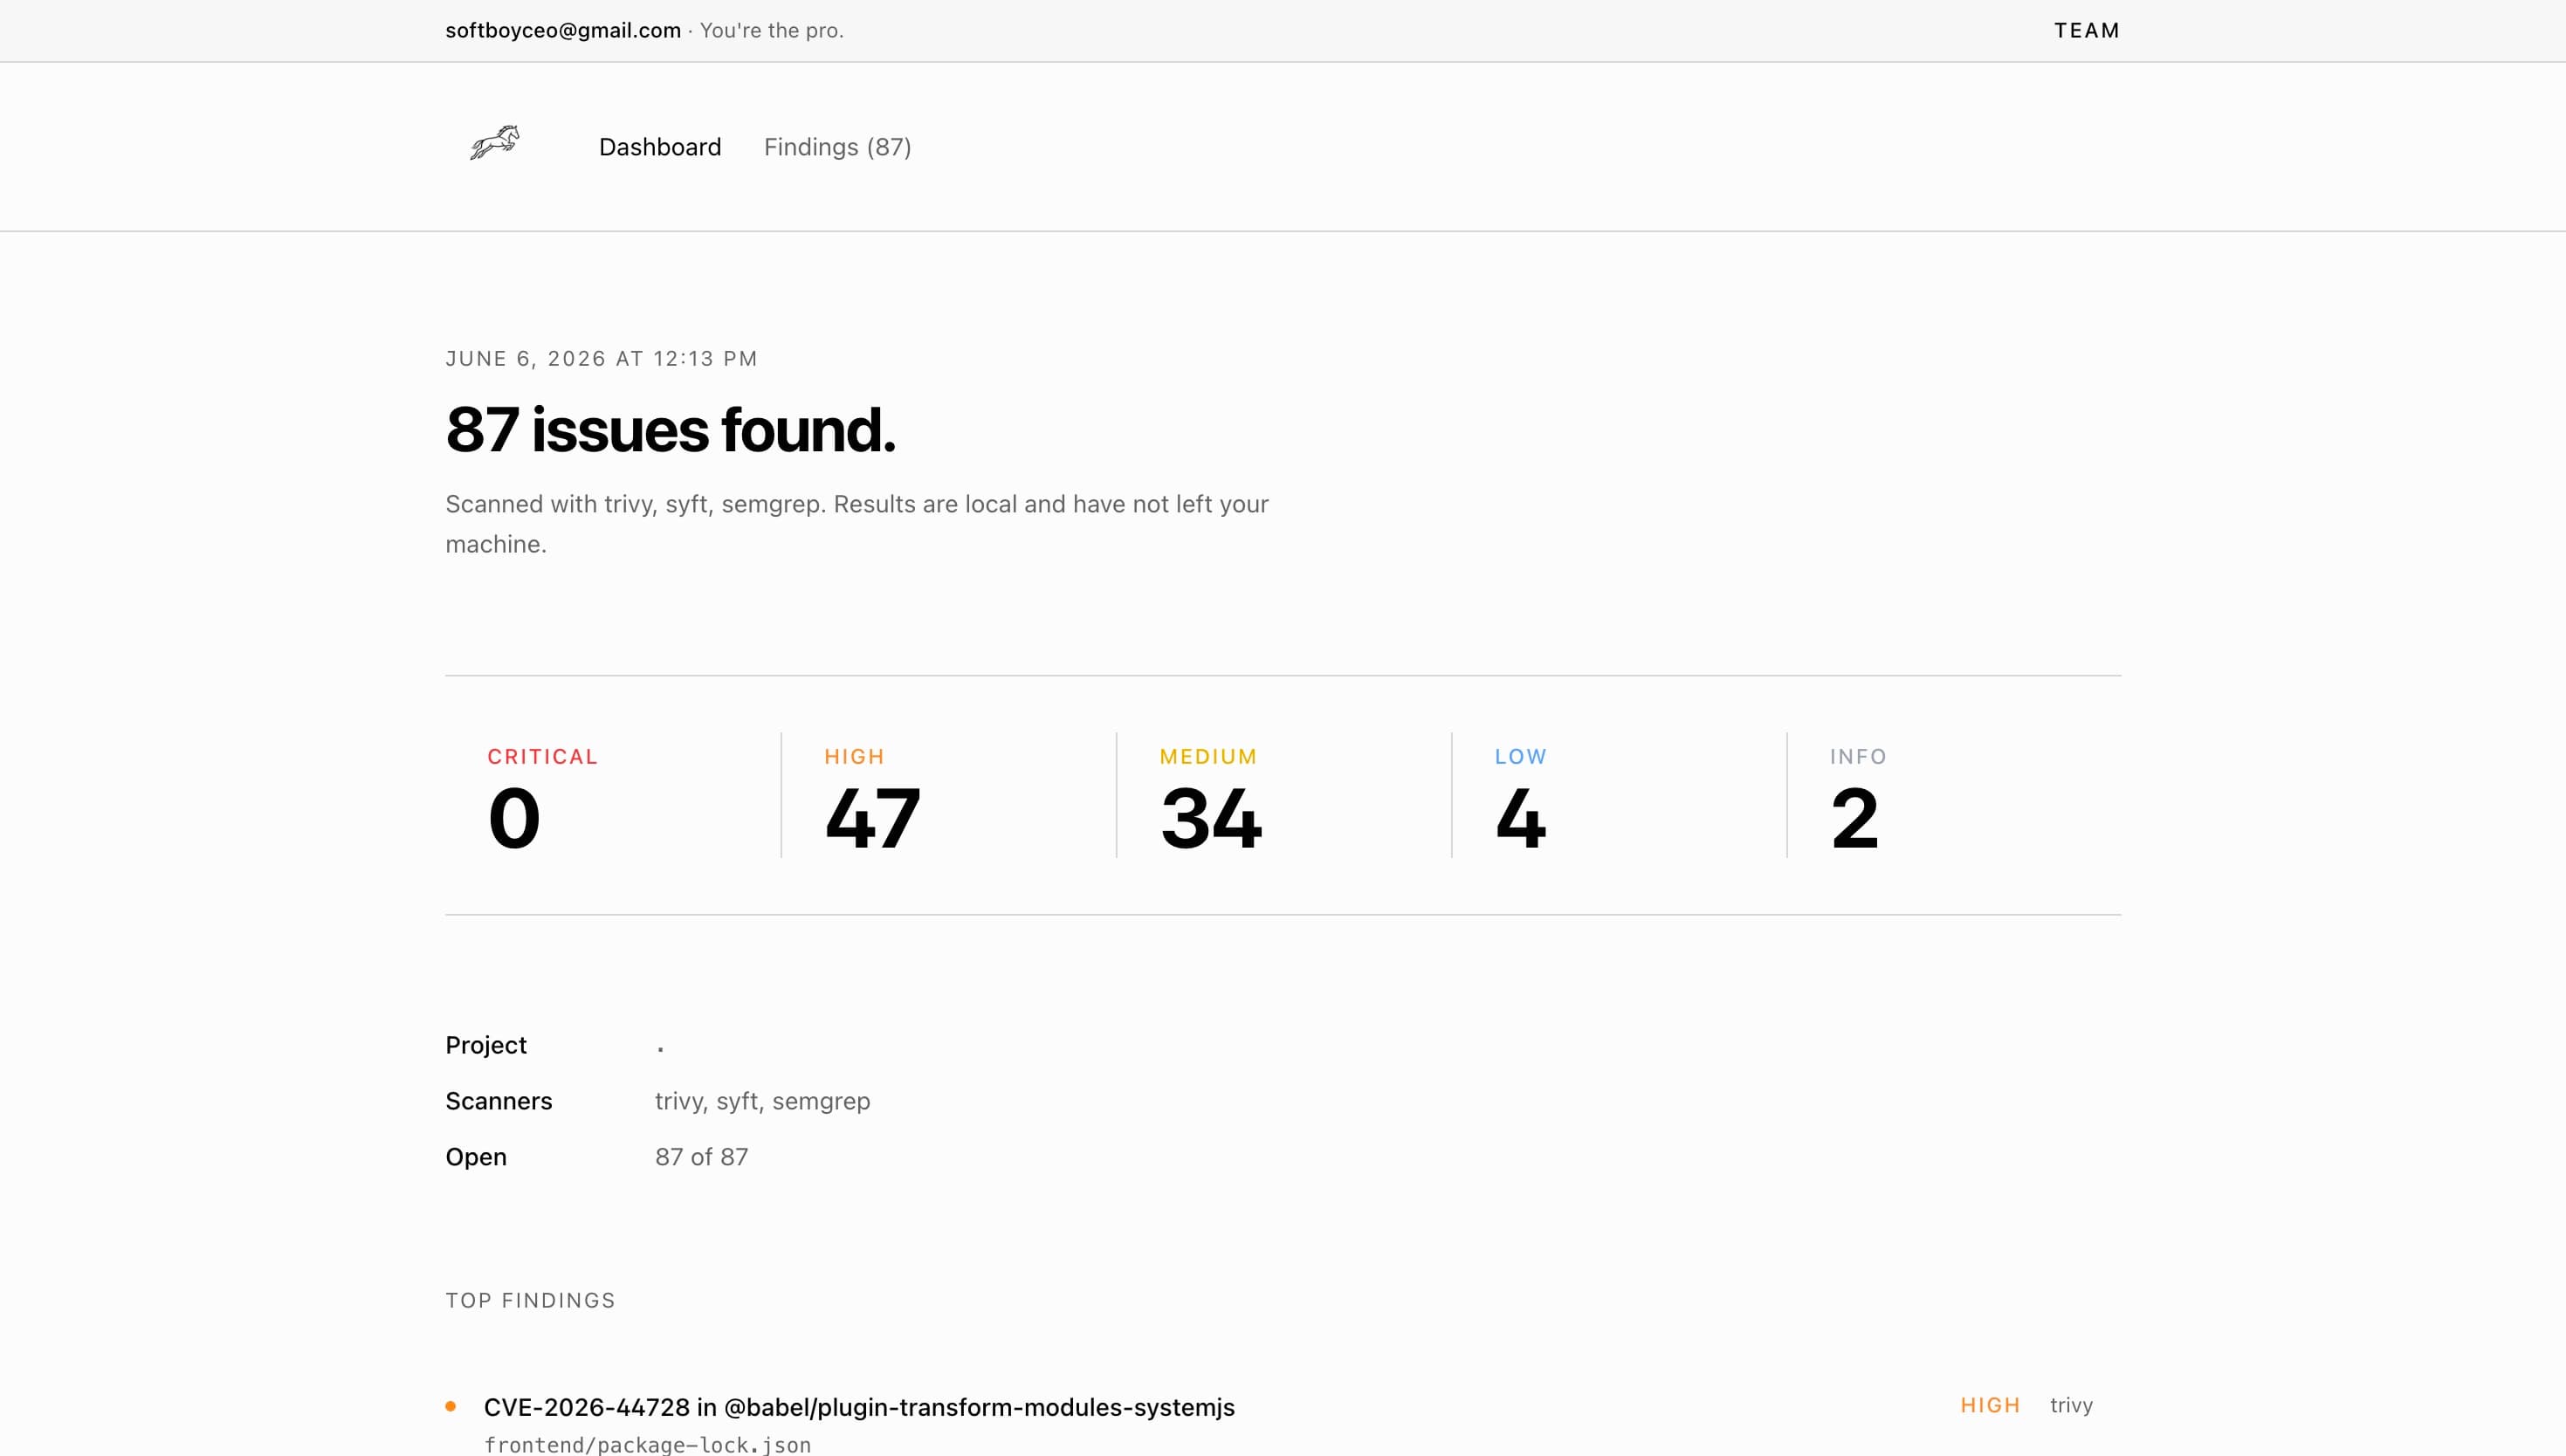Click the TOP FINDINGS section header
2566x1456 pixels.
[x=530, y=1300]
